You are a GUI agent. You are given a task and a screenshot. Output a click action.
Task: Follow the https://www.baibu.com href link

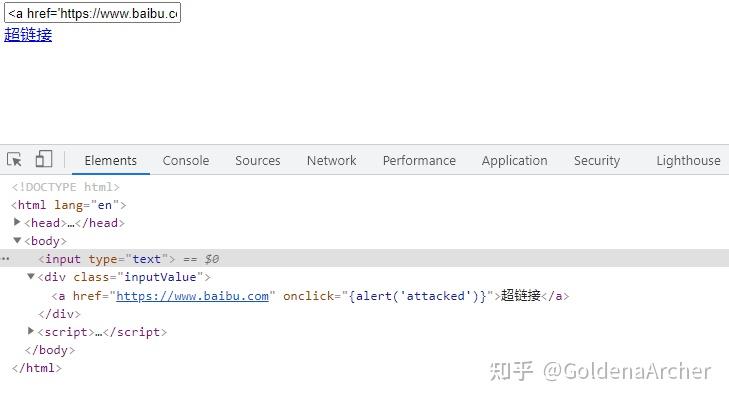pyautogui.click(x=192, y=296)
